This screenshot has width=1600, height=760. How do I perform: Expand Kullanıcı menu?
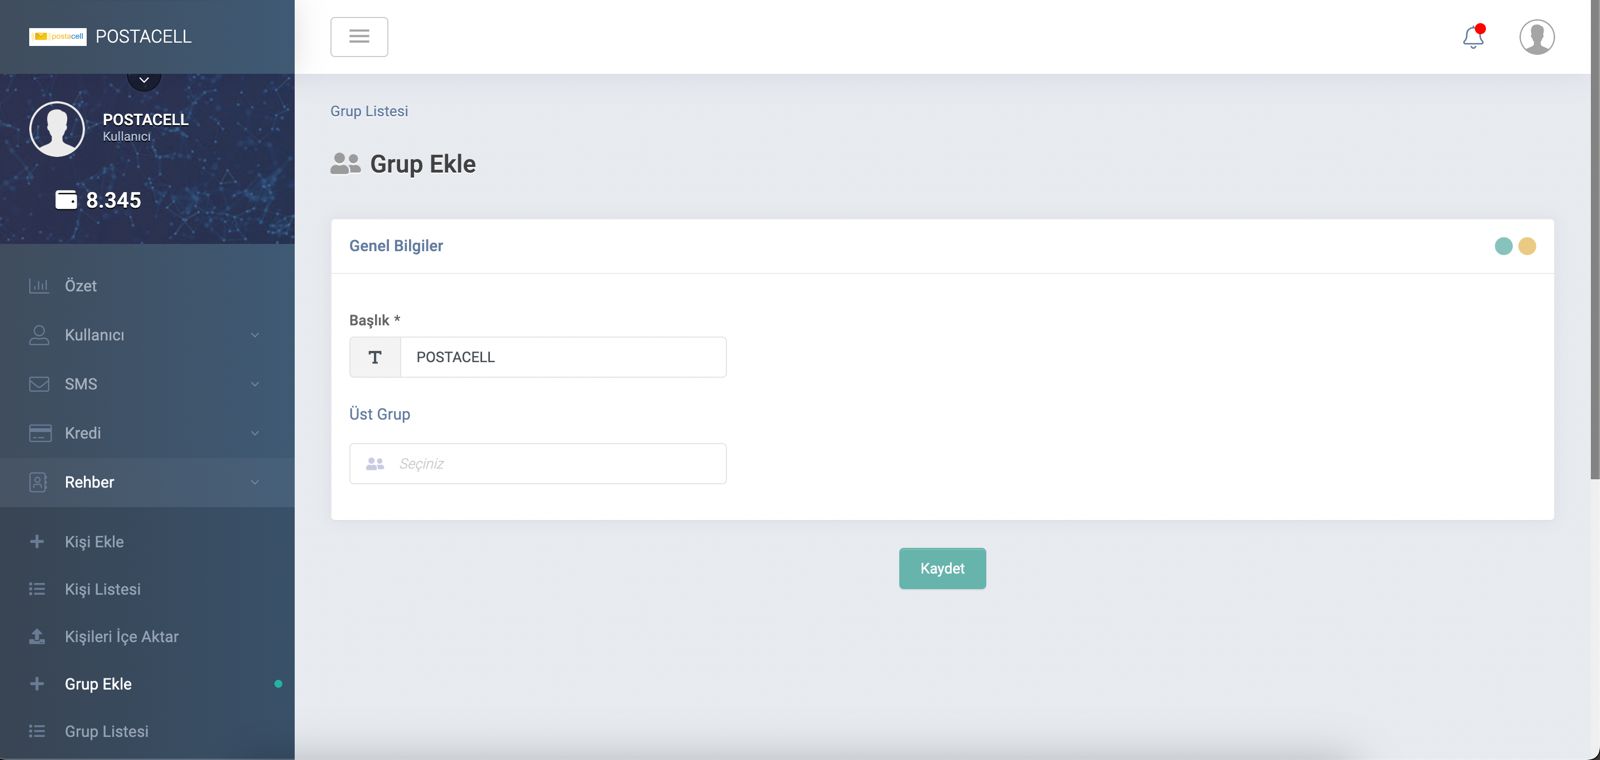pyautogui.click(x=147, y=335)
